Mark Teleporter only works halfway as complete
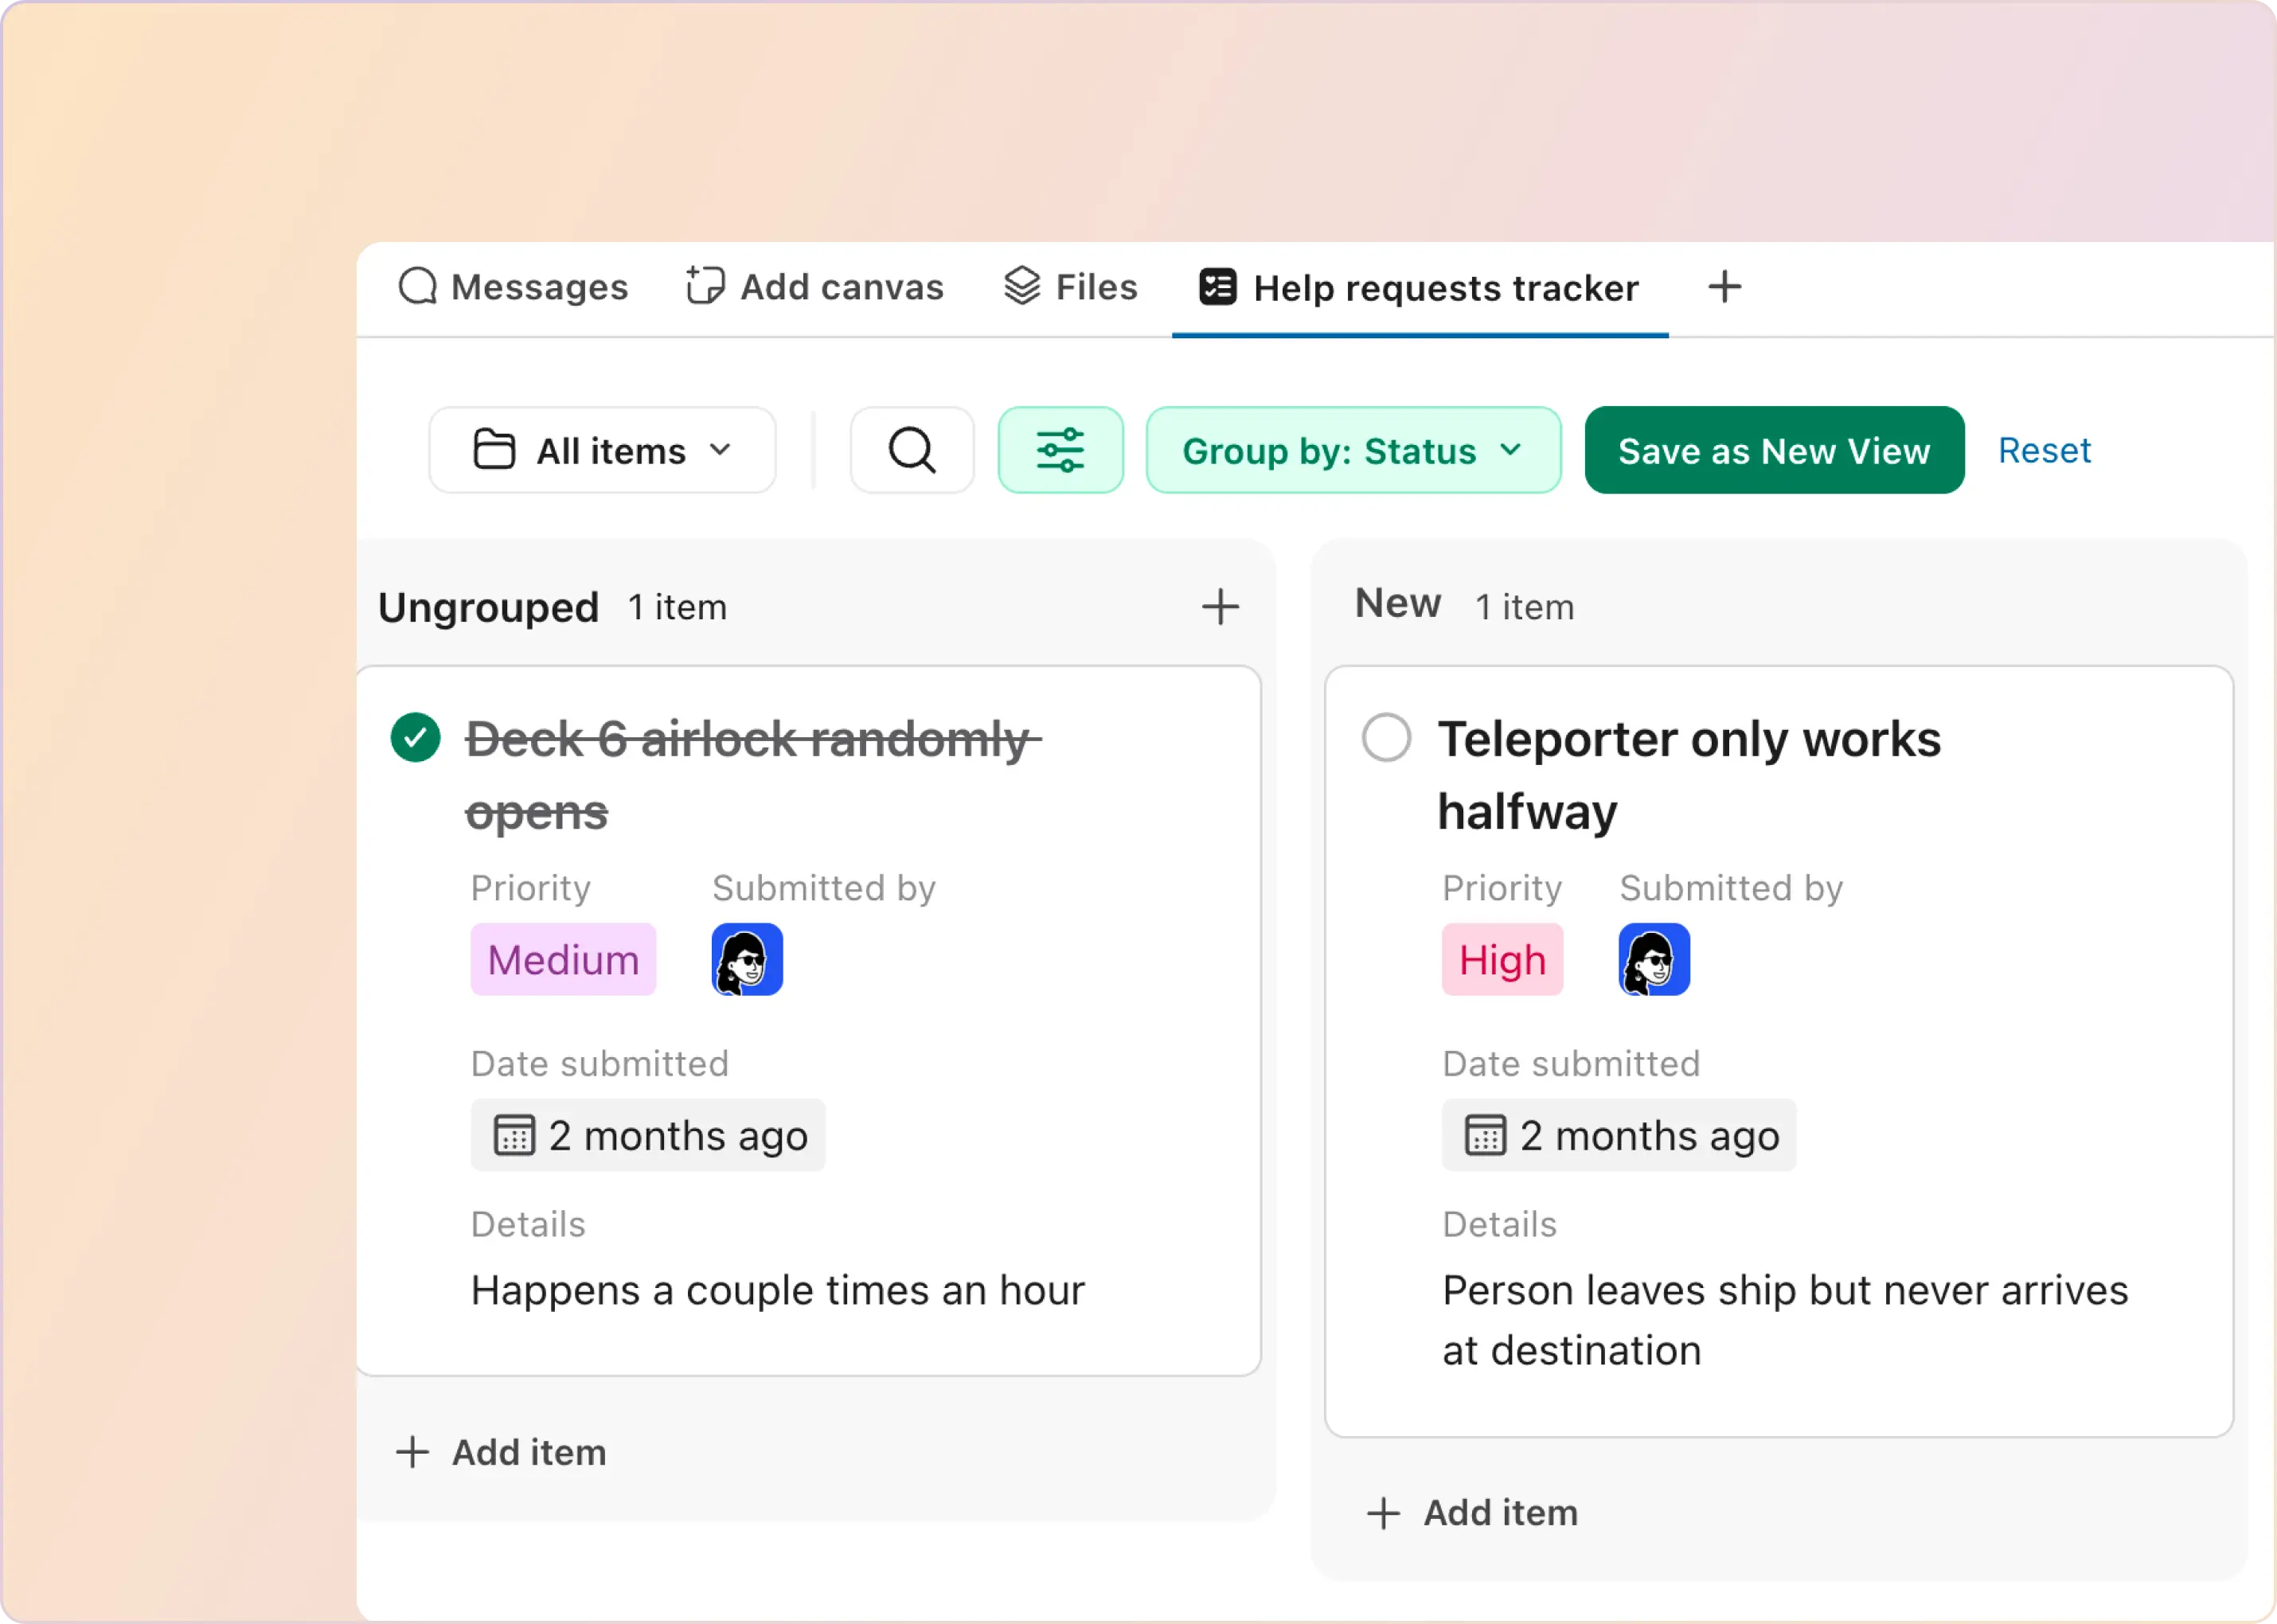This screenshot has width=2277, height=1624. [1386, 737]
